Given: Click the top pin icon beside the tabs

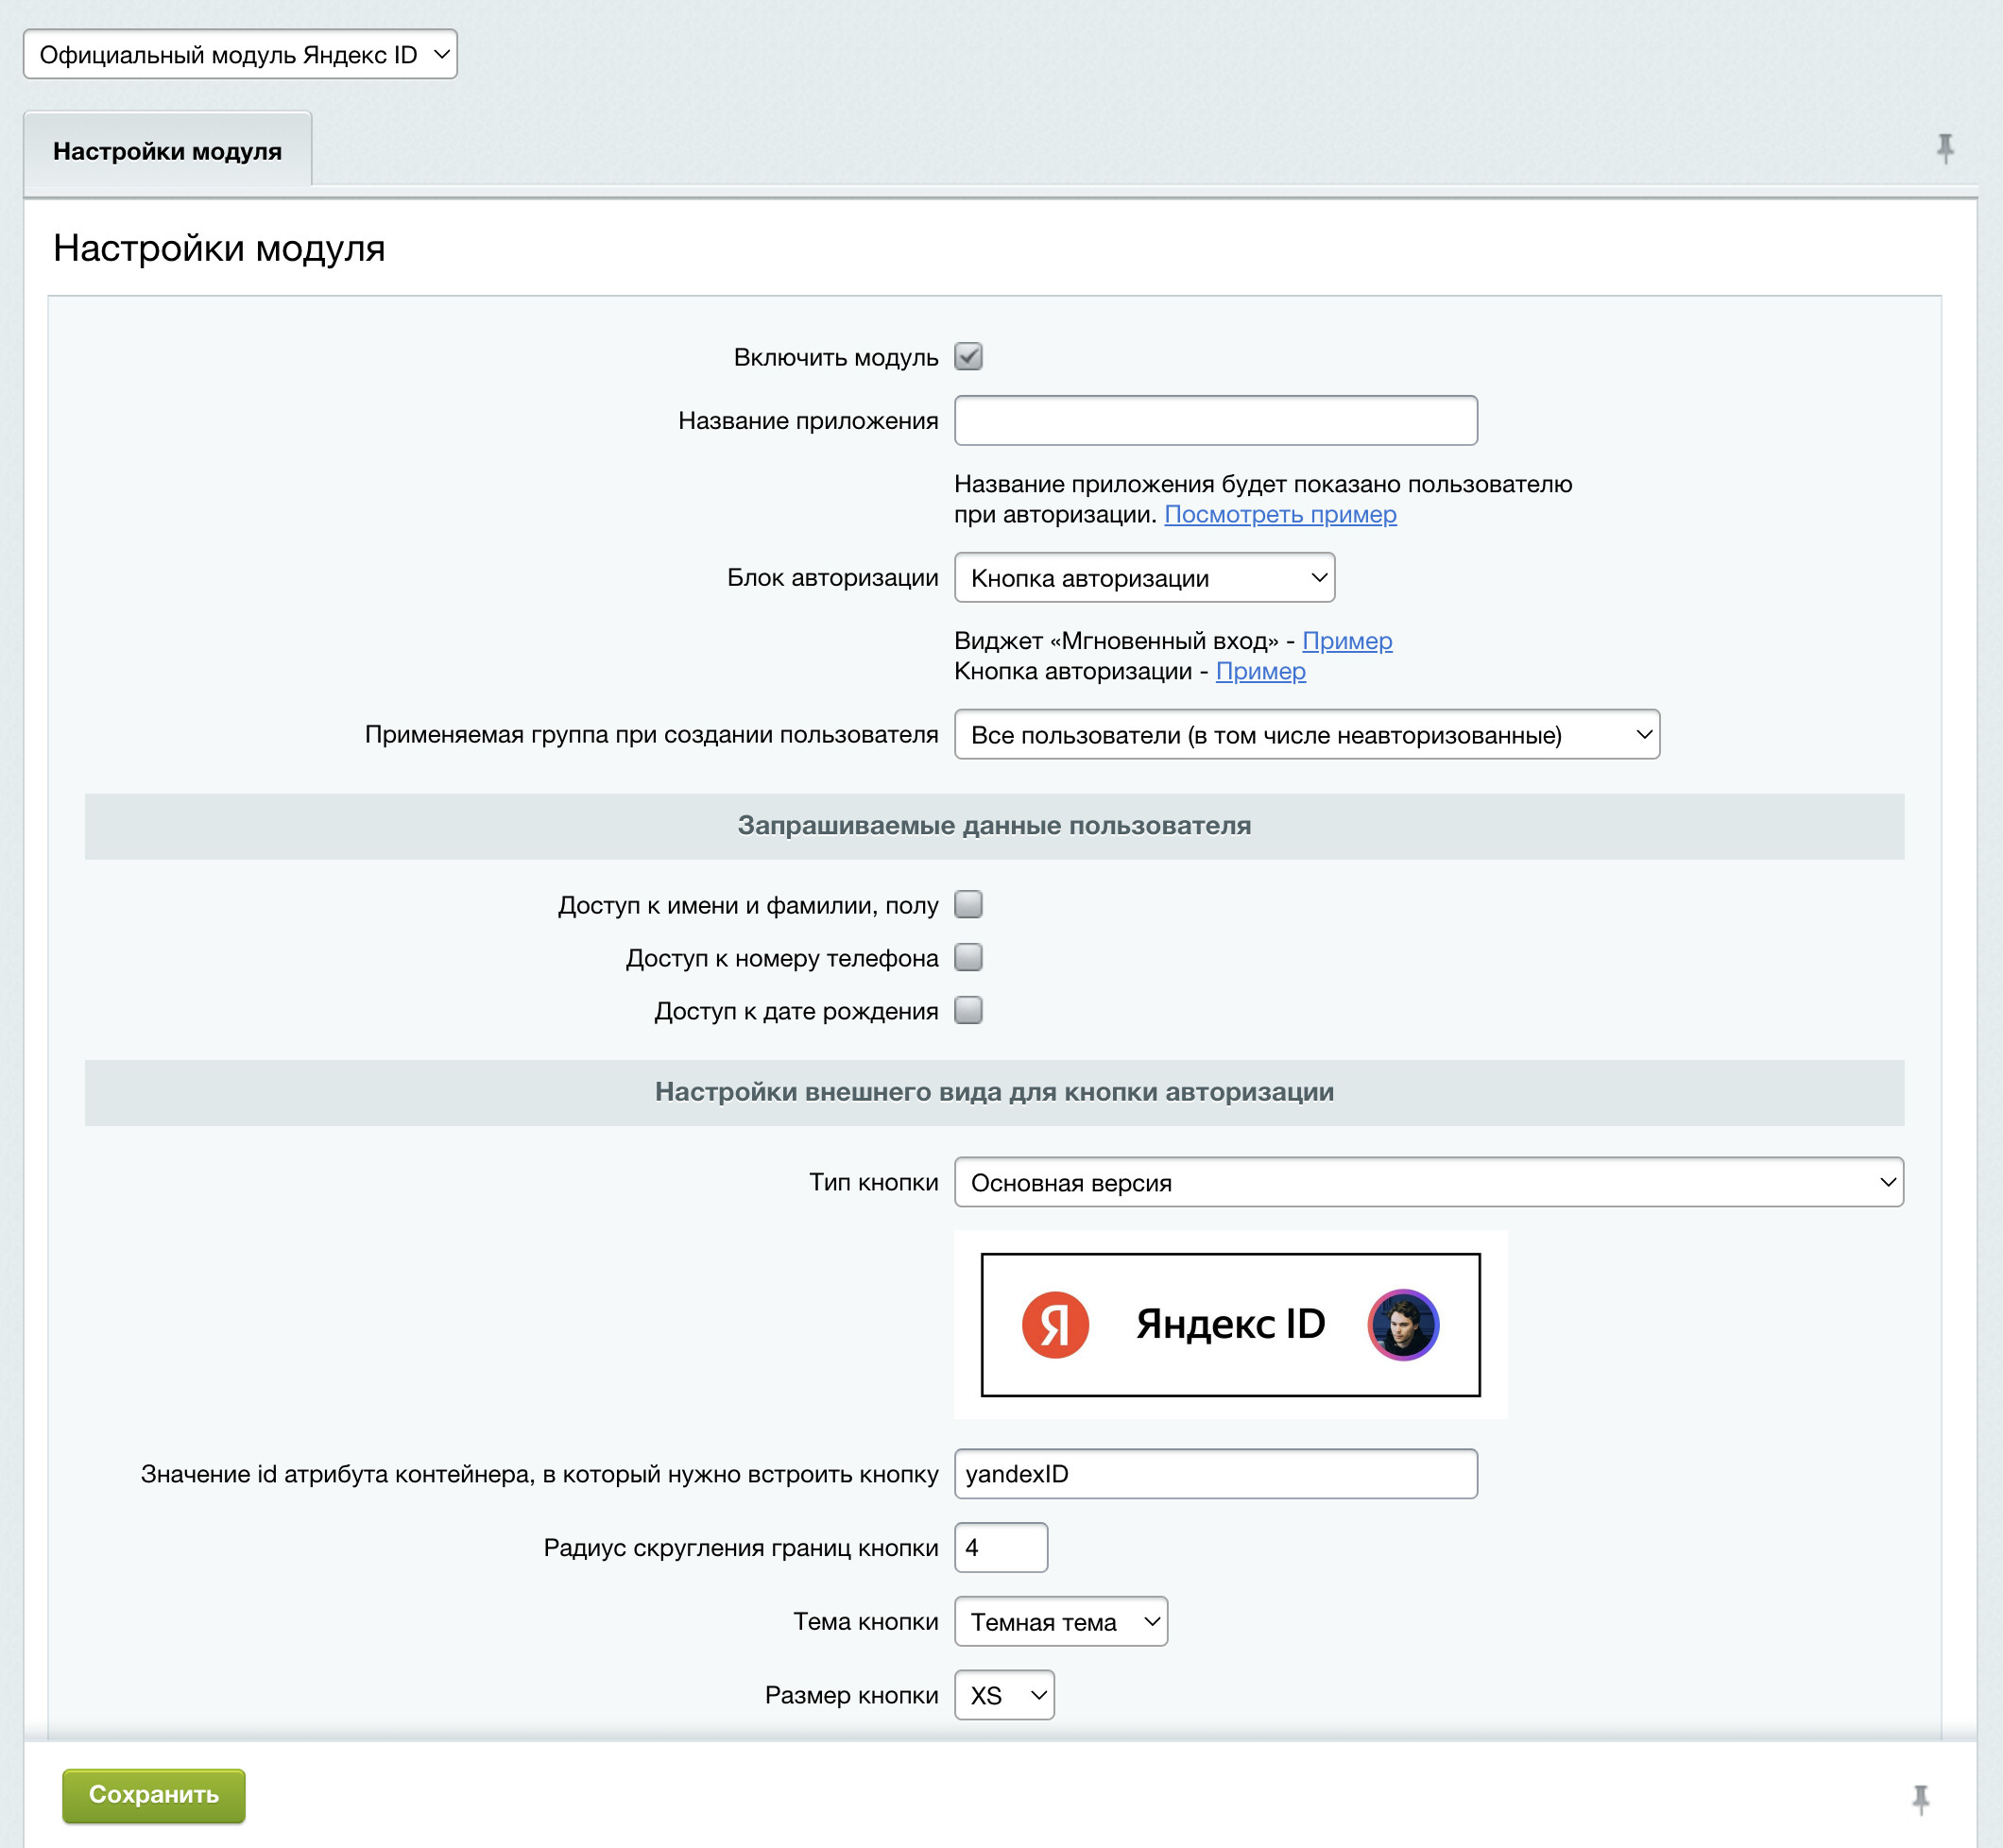Looking at the screenshot, I should (1944, 149).
